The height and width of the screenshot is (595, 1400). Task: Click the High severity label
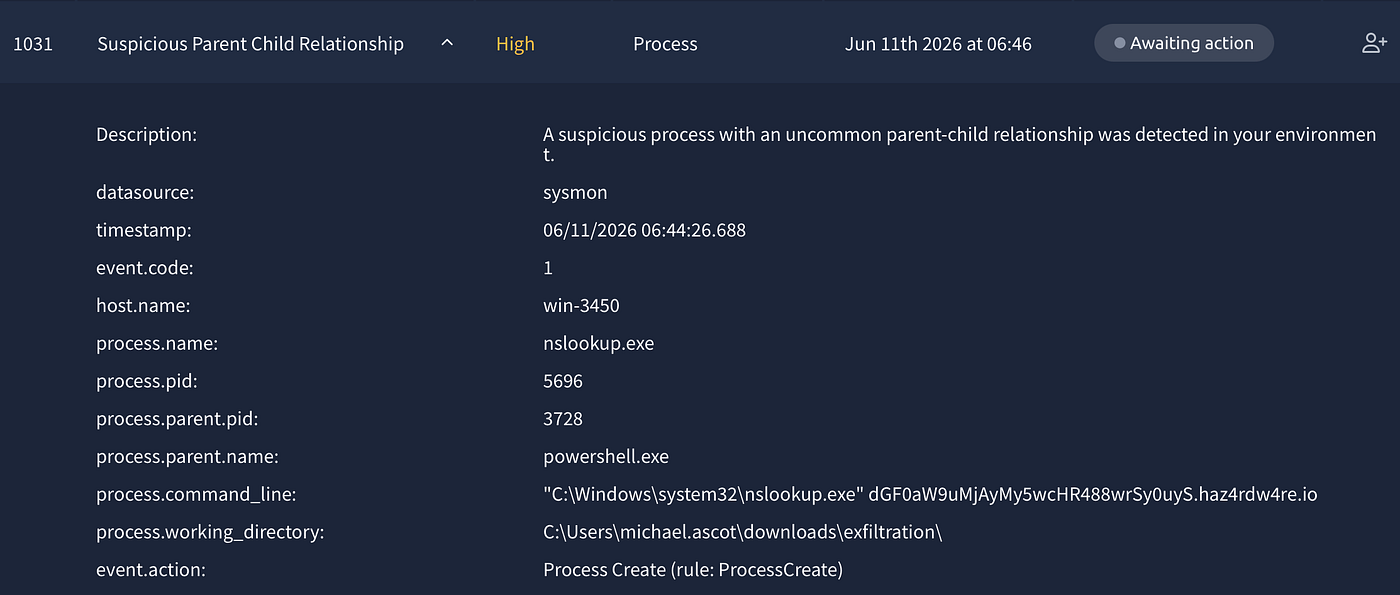515,44
